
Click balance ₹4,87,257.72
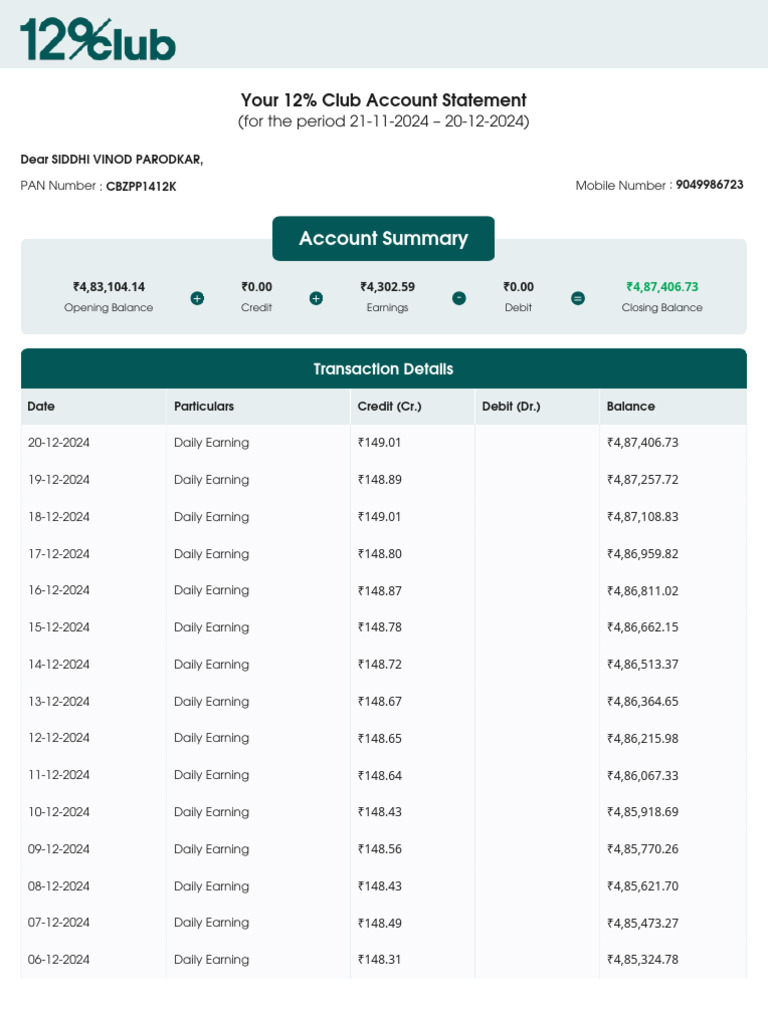643,479
